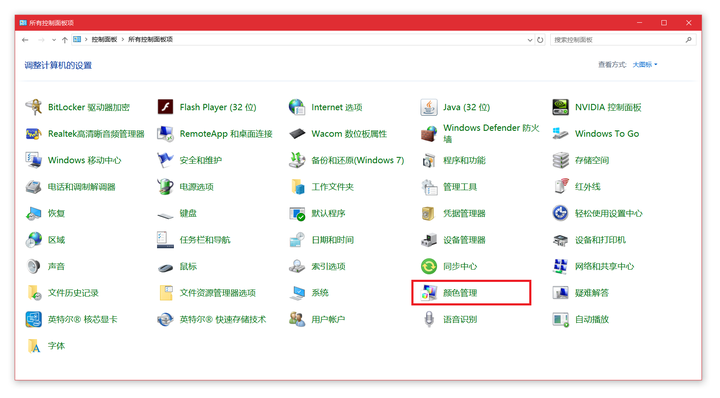Expand chevron after 控制面板 in breadcrumb
Viewport: 720px width, 398px height.
tap(123, 40)
